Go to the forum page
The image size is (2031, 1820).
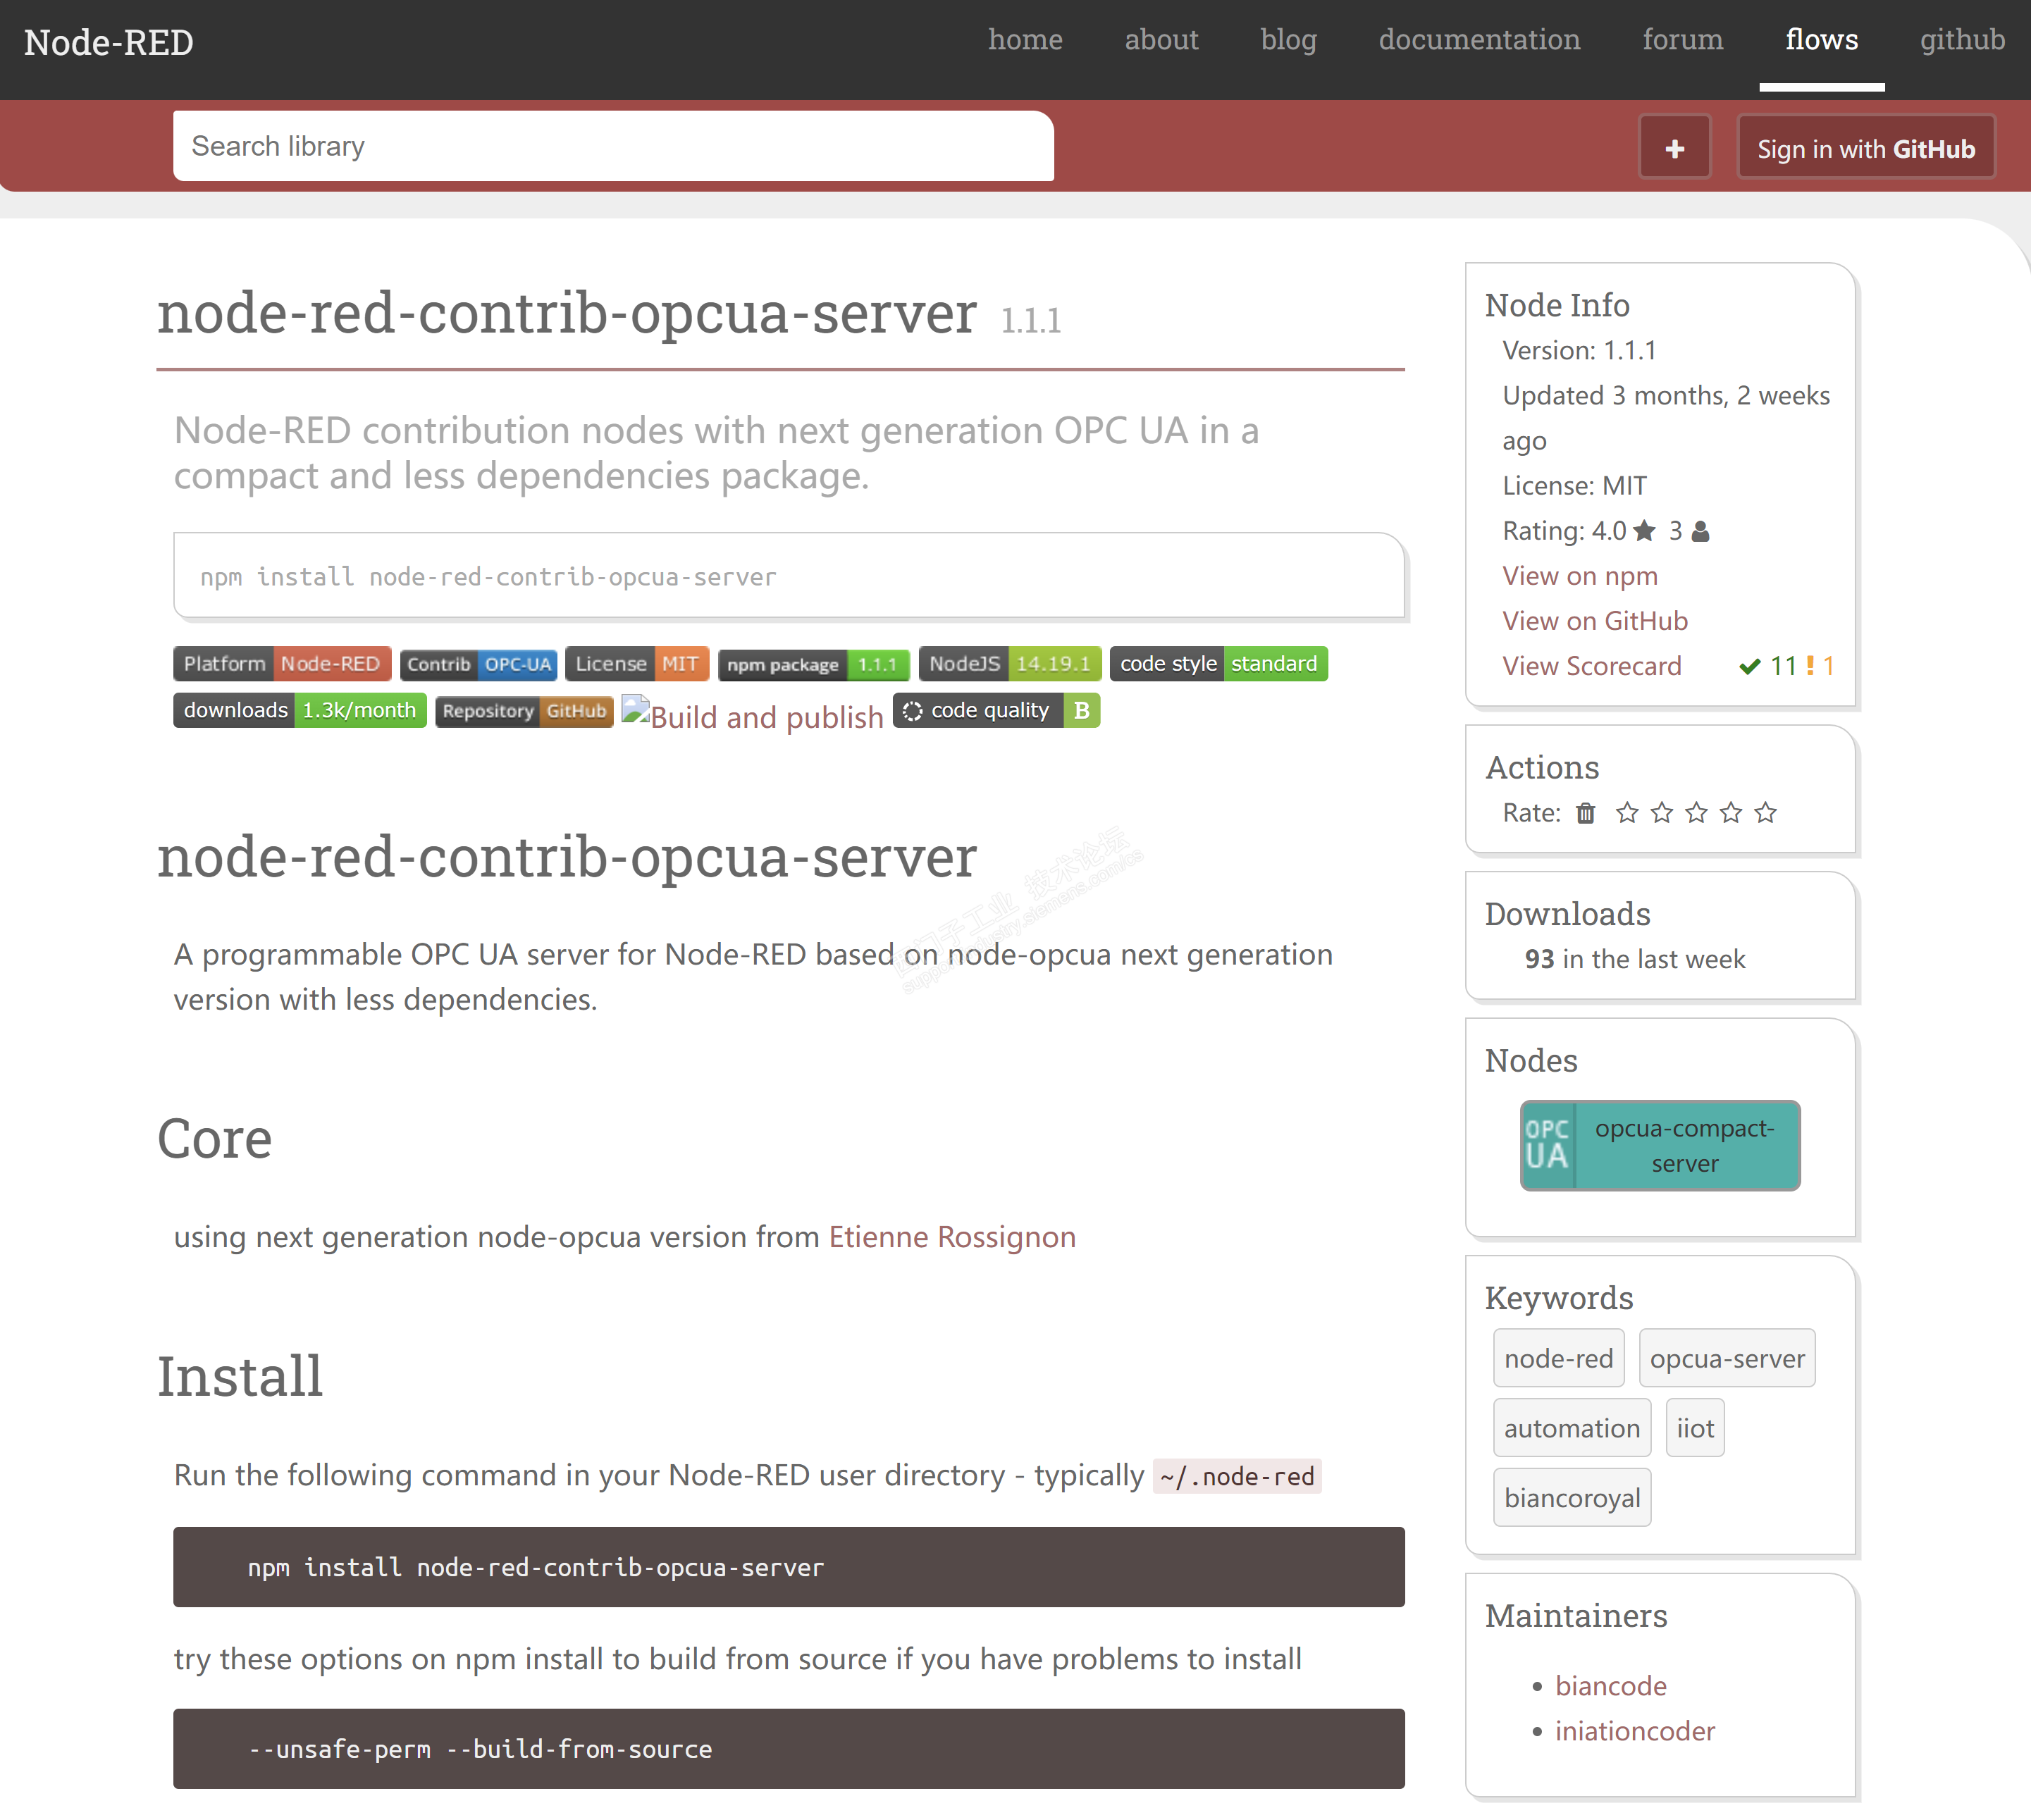(1682, 40)
